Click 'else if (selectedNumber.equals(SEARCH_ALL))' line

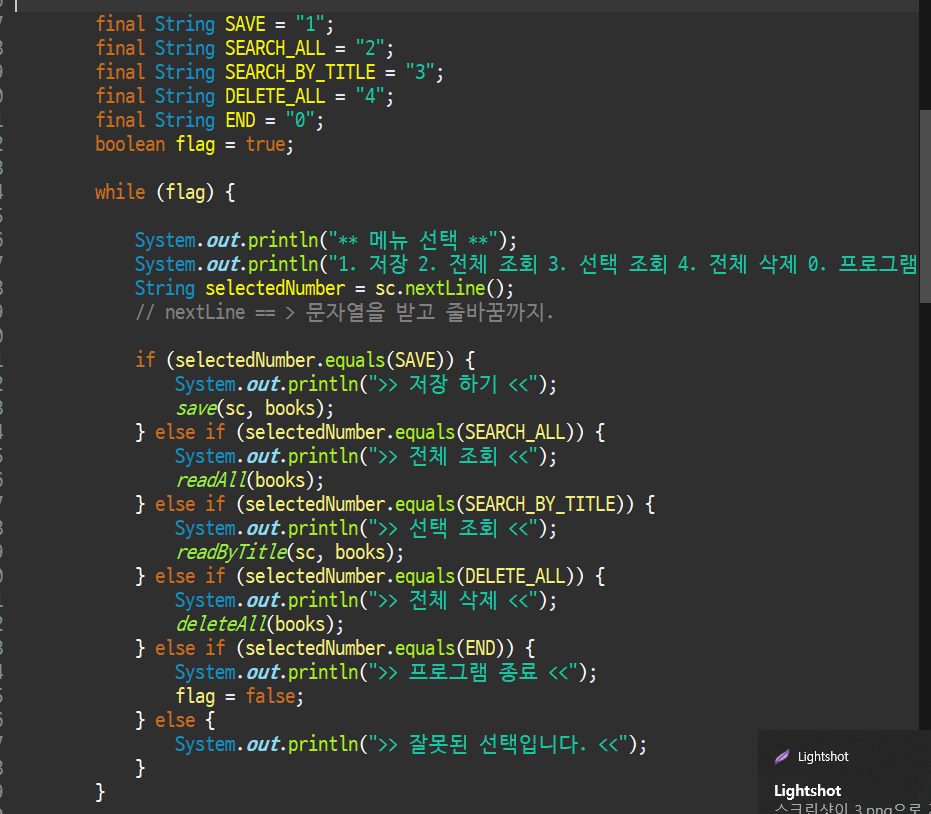370,432
